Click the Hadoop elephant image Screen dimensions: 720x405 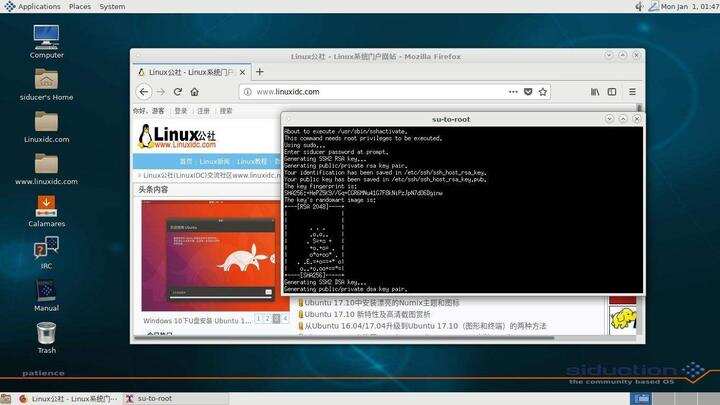[623, 320]
